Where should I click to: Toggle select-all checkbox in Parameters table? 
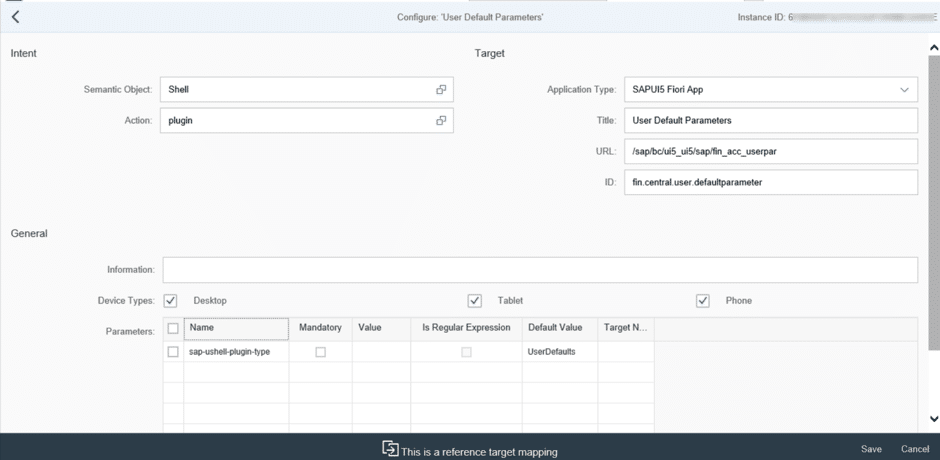[x=173, y=328]
